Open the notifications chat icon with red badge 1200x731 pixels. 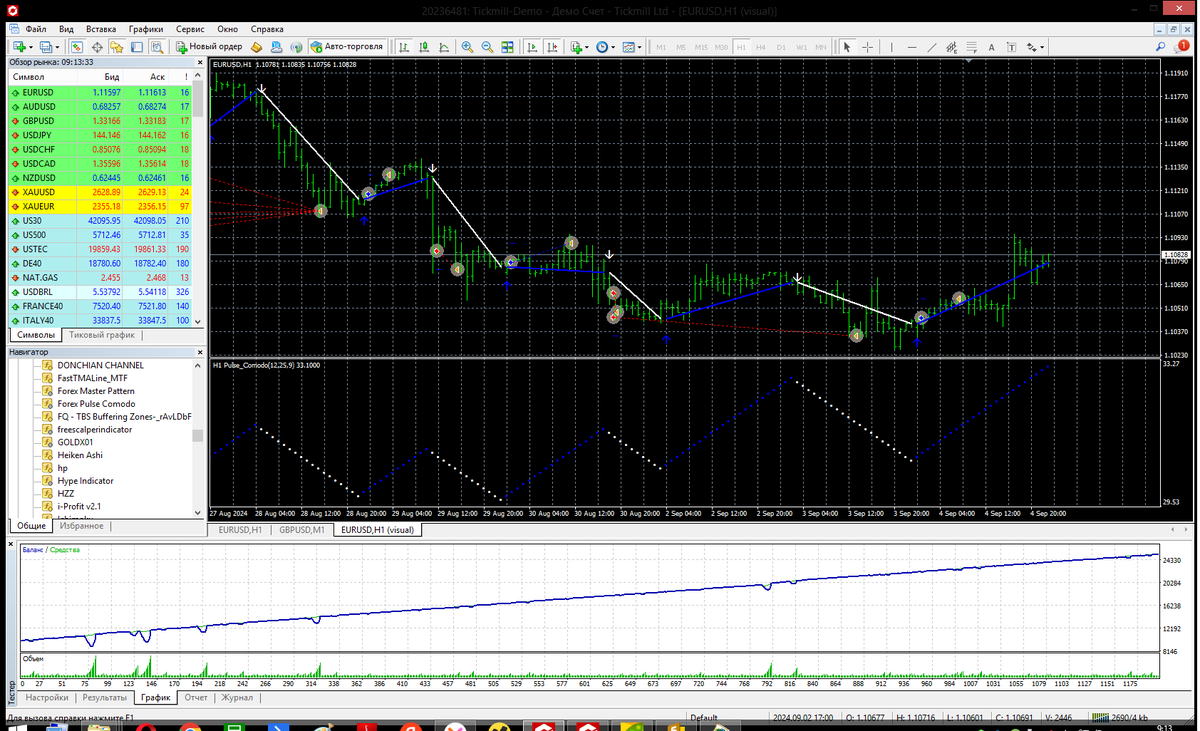click(x=1182, y=47)
